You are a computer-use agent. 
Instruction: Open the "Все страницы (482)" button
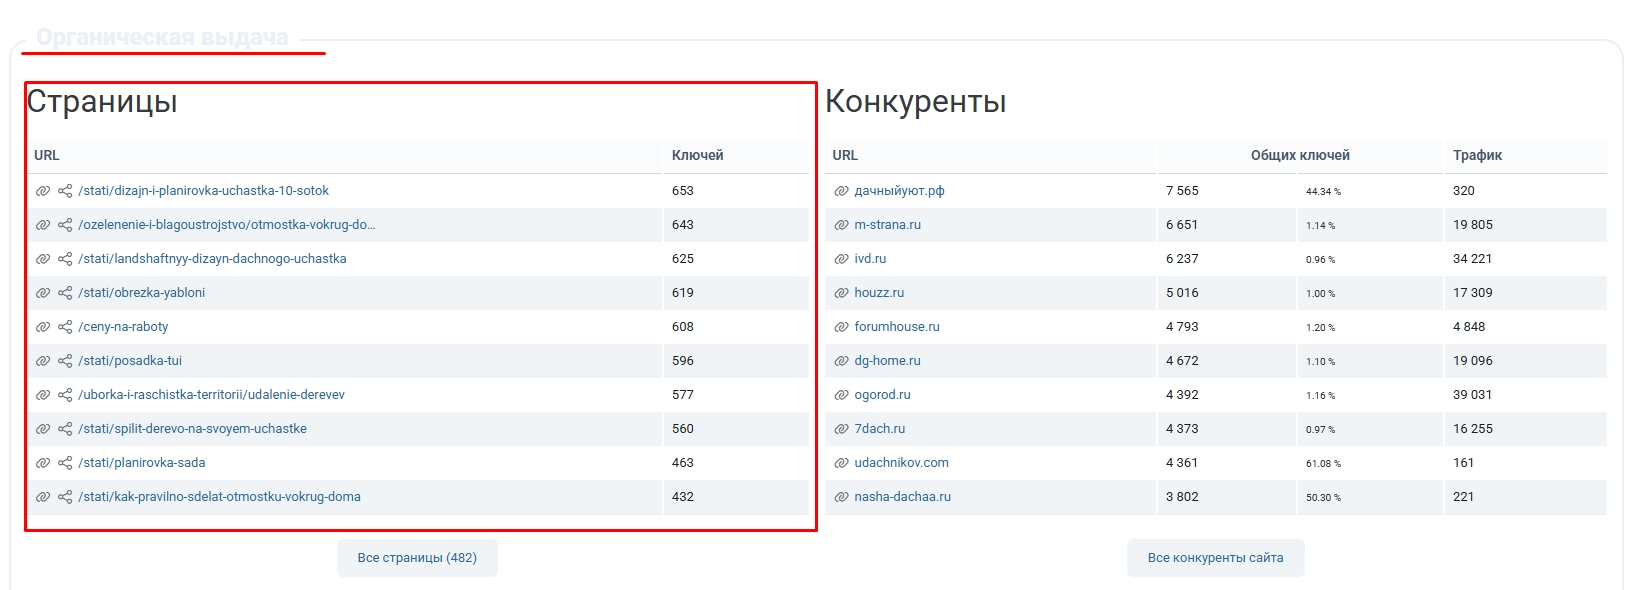coord(417,558)
